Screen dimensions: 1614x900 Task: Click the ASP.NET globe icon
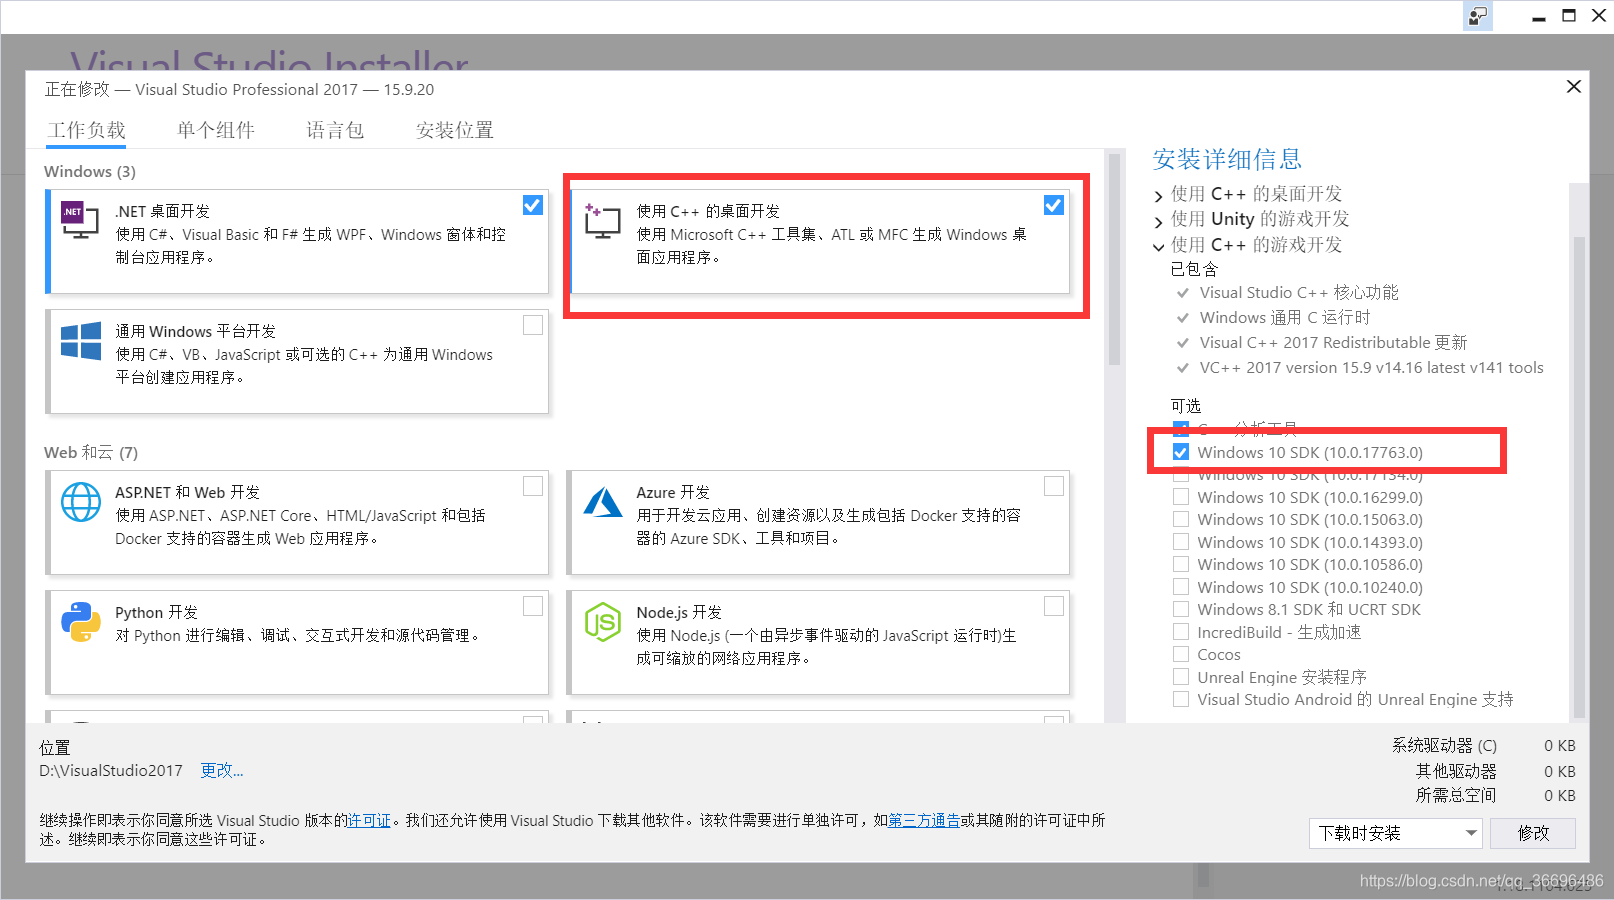coord(81,502)
